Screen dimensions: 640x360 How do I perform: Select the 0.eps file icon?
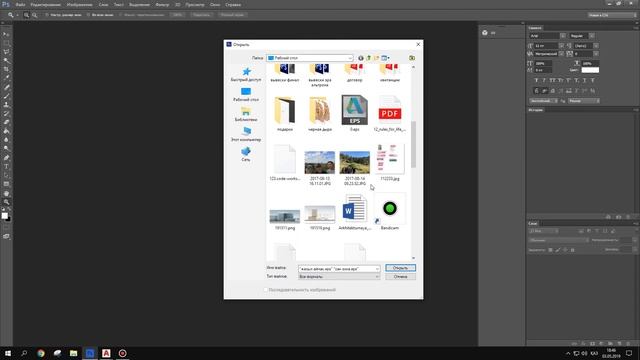pos(354,110)
